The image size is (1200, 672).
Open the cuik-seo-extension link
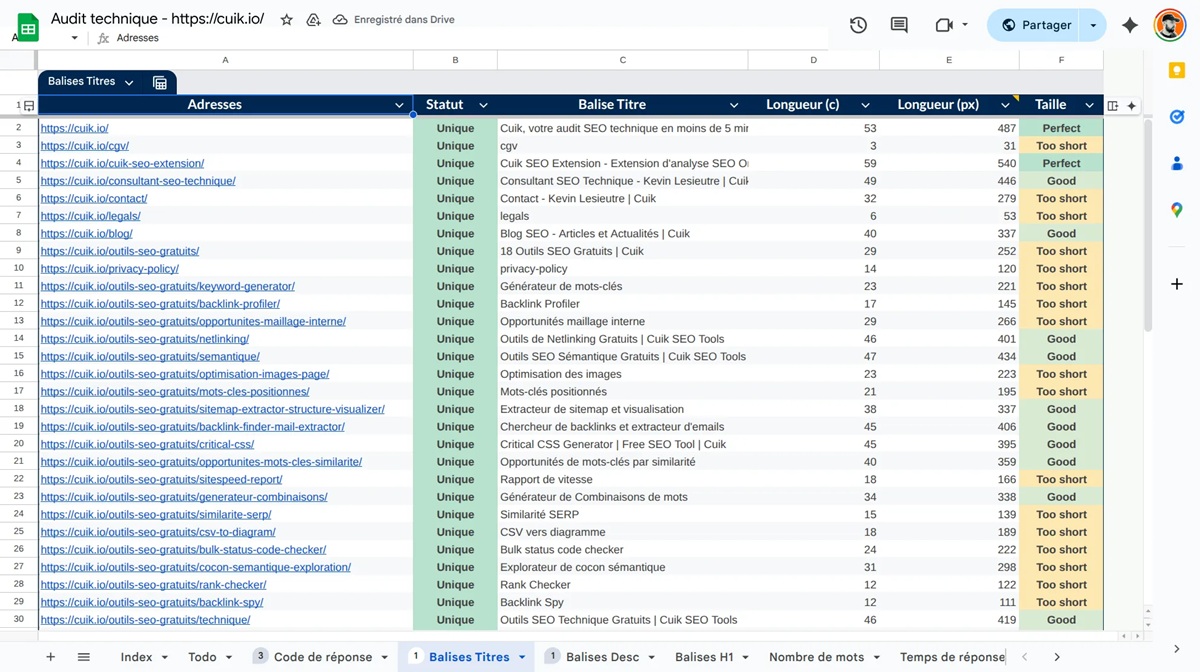[x=122, y=164]
